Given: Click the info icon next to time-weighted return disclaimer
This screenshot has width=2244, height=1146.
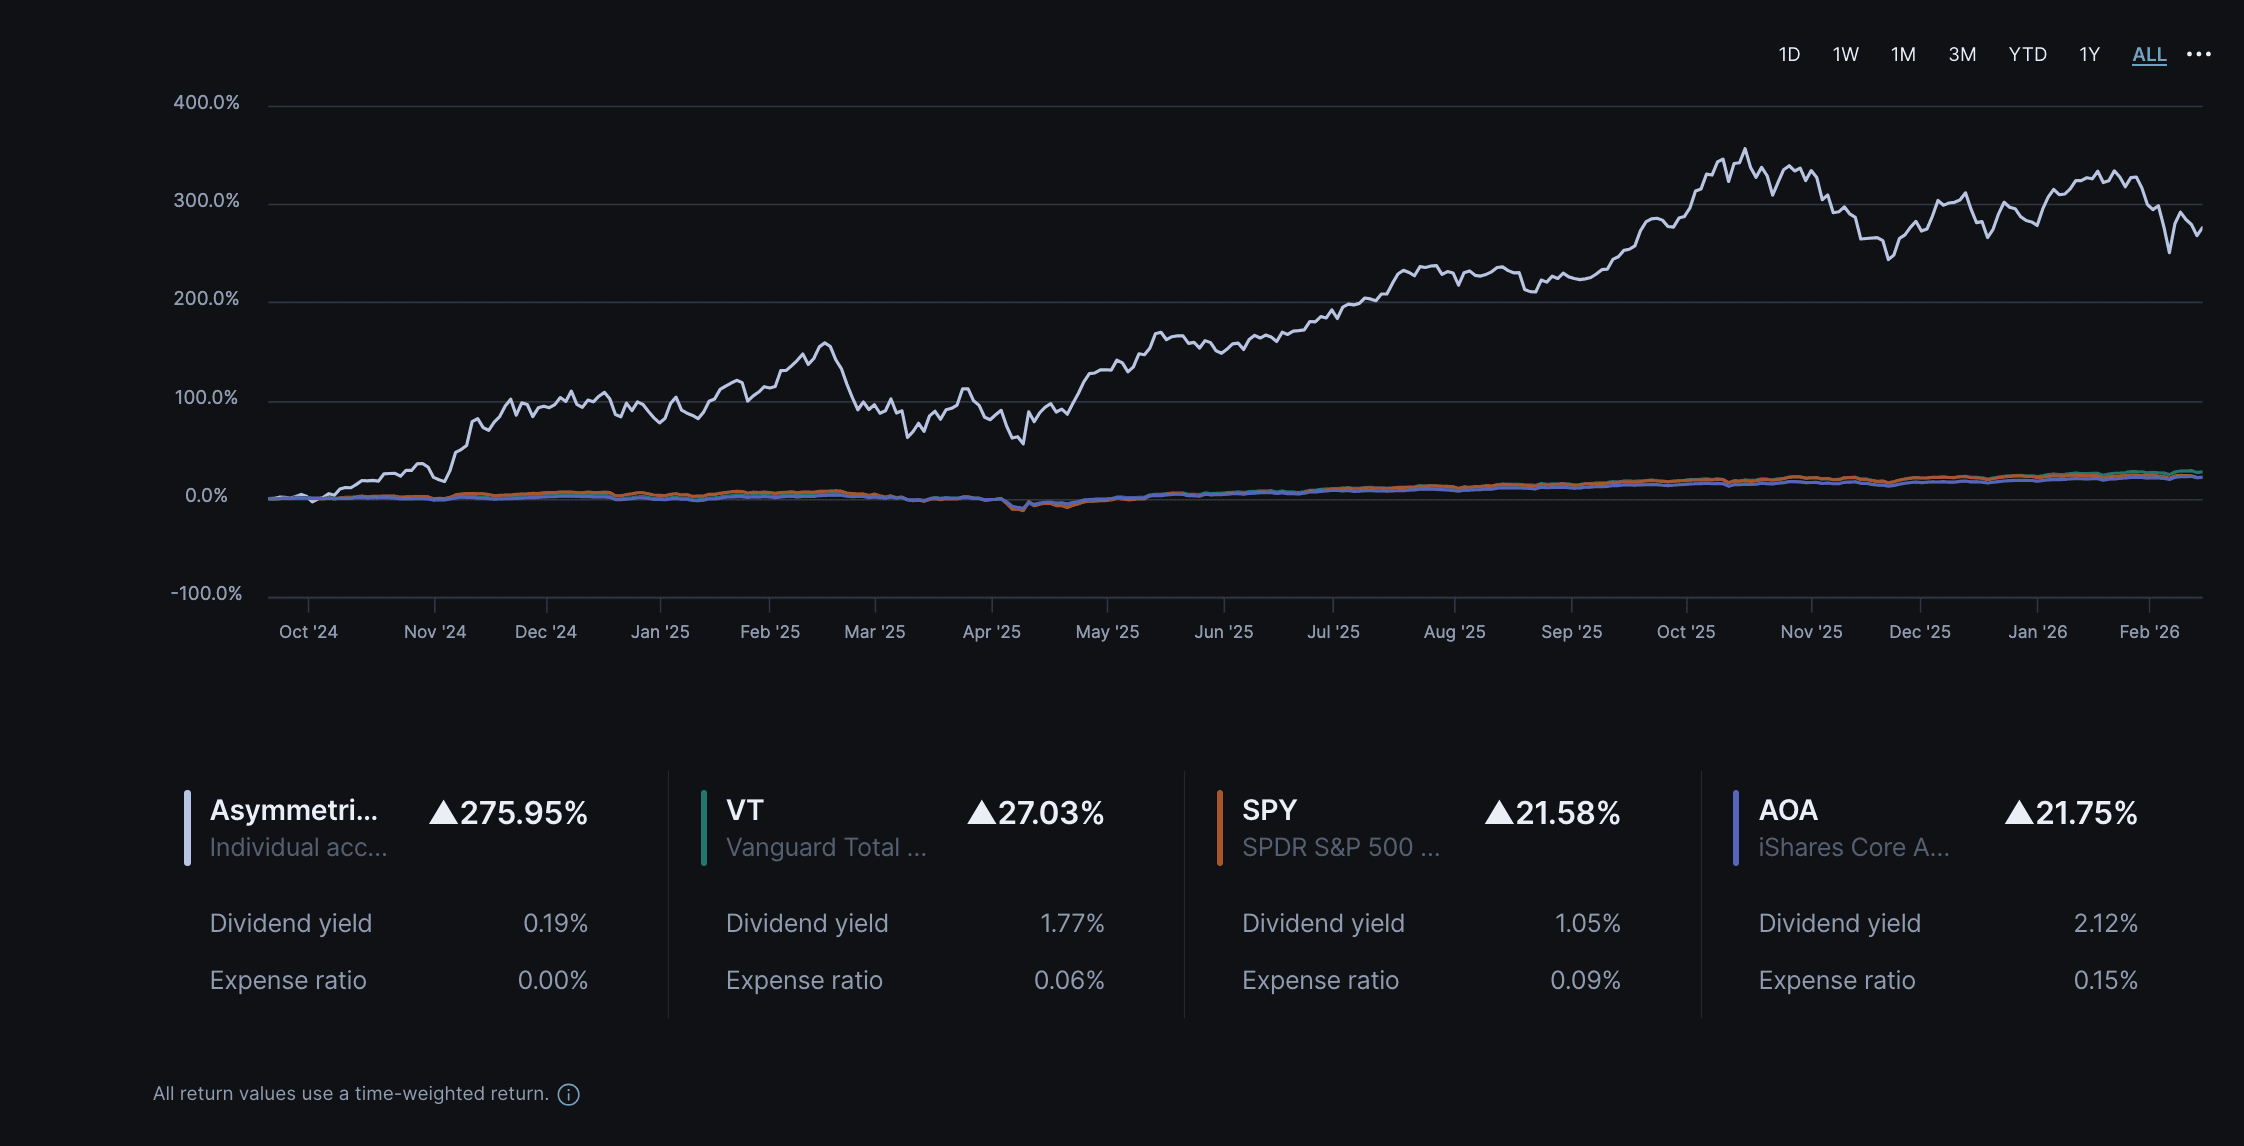Looking at the screenshot, I should (567, 1094).
